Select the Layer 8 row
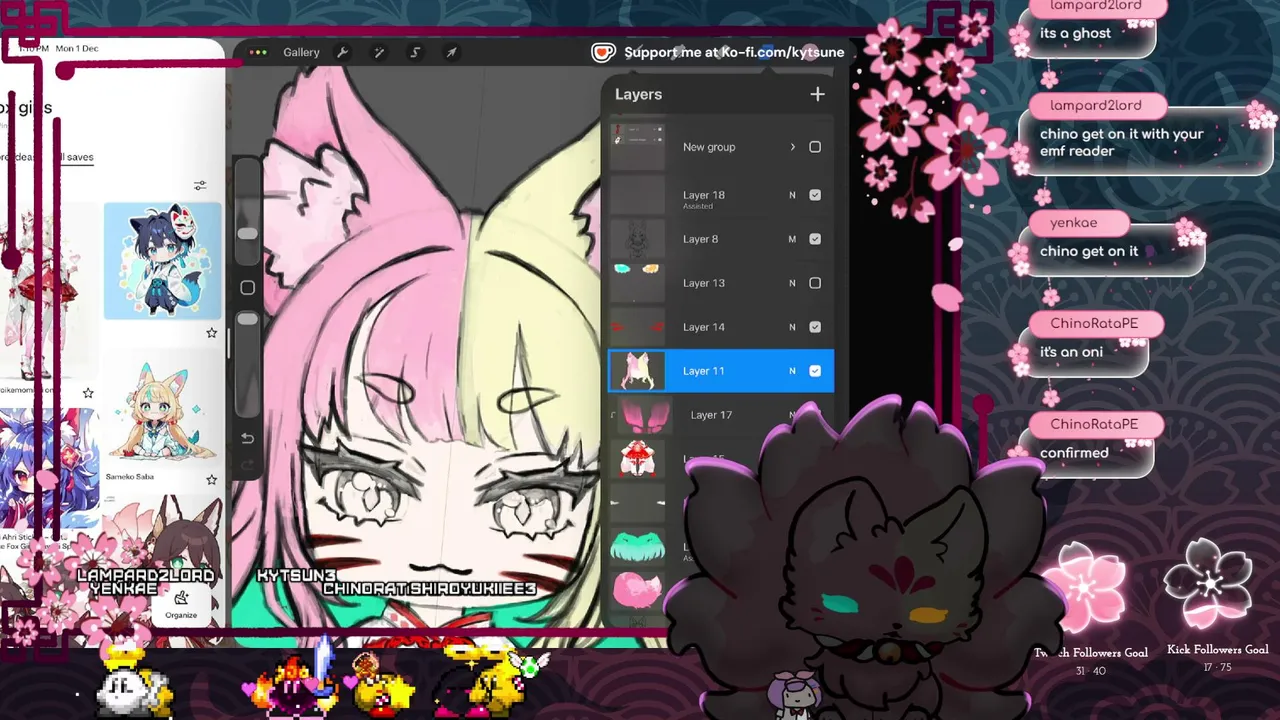 pos(721,239)
